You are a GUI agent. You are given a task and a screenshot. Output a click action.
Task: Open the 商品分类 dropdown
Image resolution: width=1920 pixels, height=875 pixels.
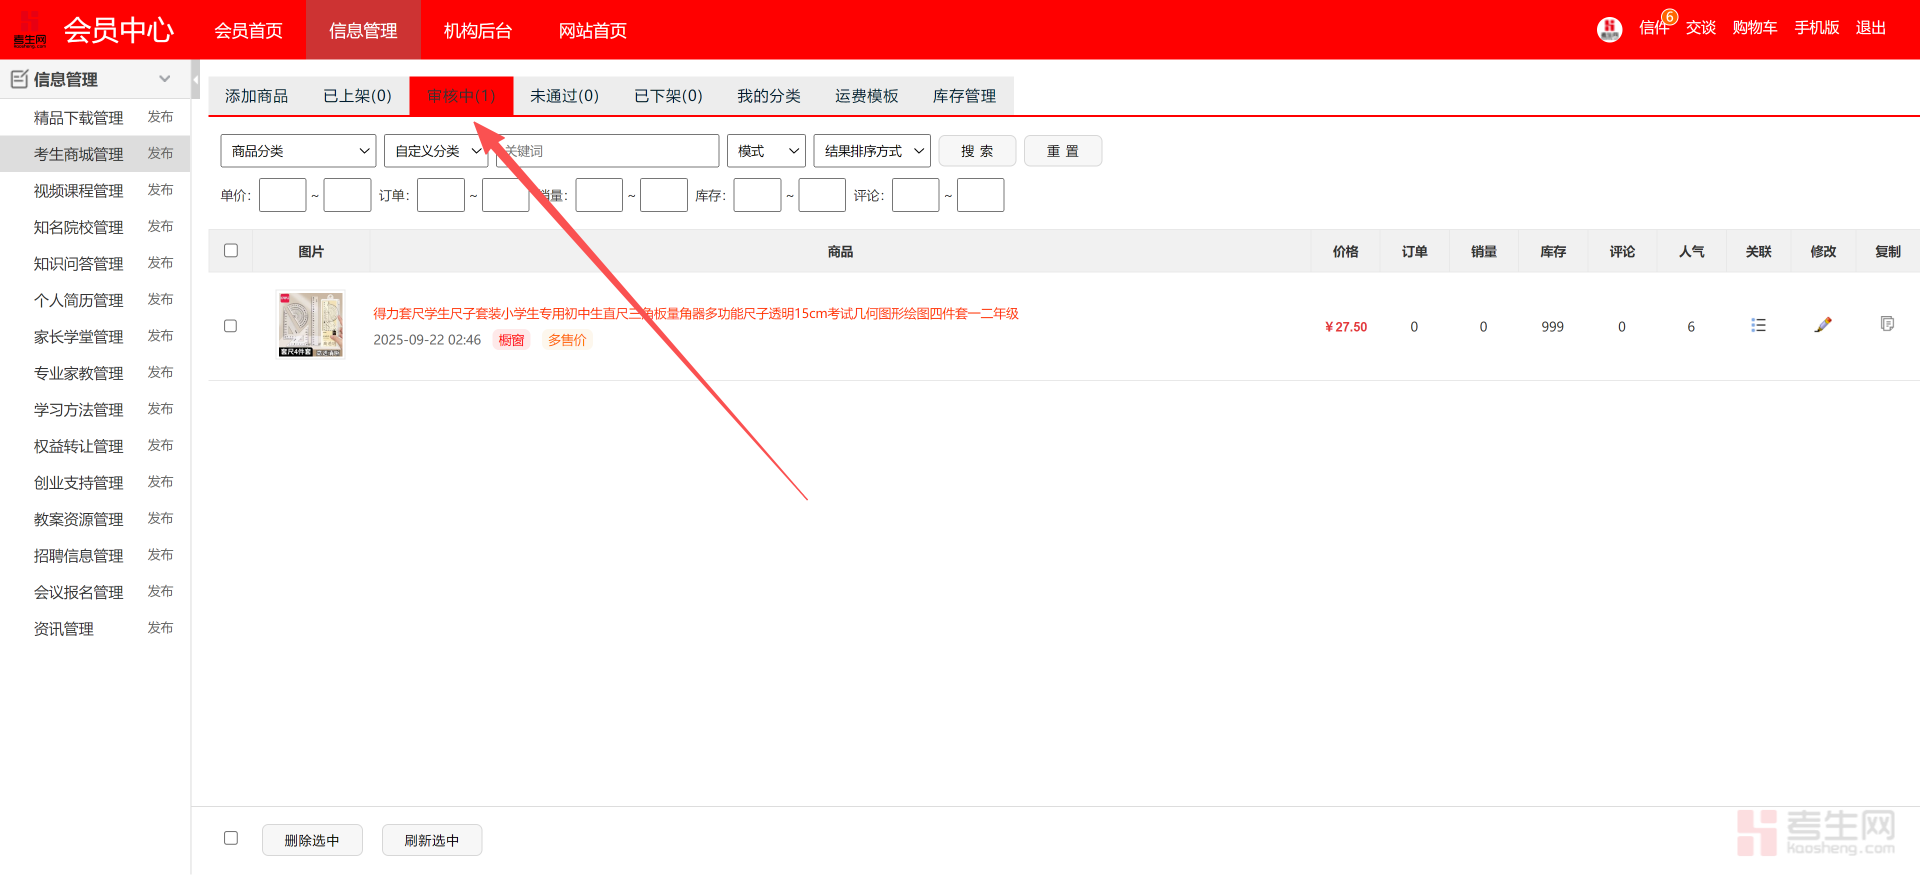298,151
